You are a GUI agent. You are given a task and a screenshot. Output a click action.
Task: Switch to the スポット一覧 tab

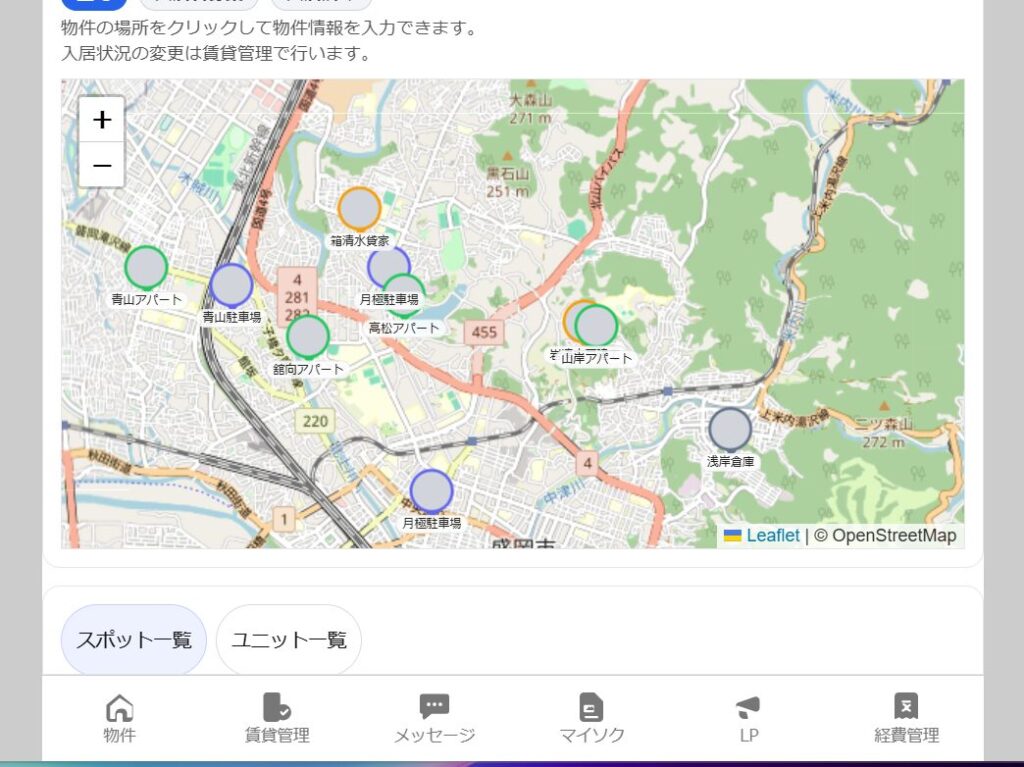(134, 640)
